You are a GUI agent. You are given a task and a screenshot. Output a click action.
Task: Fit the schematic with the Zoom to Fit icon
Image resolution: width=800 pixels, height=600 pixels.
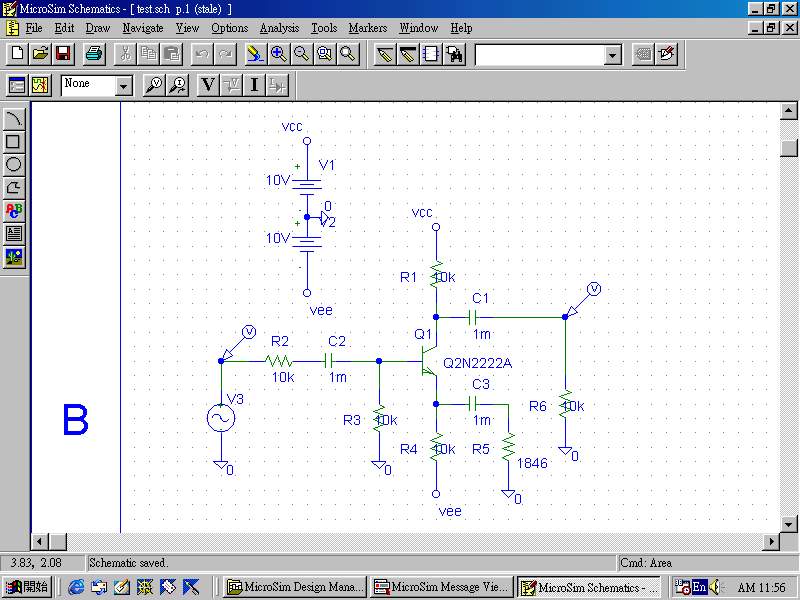347,54
